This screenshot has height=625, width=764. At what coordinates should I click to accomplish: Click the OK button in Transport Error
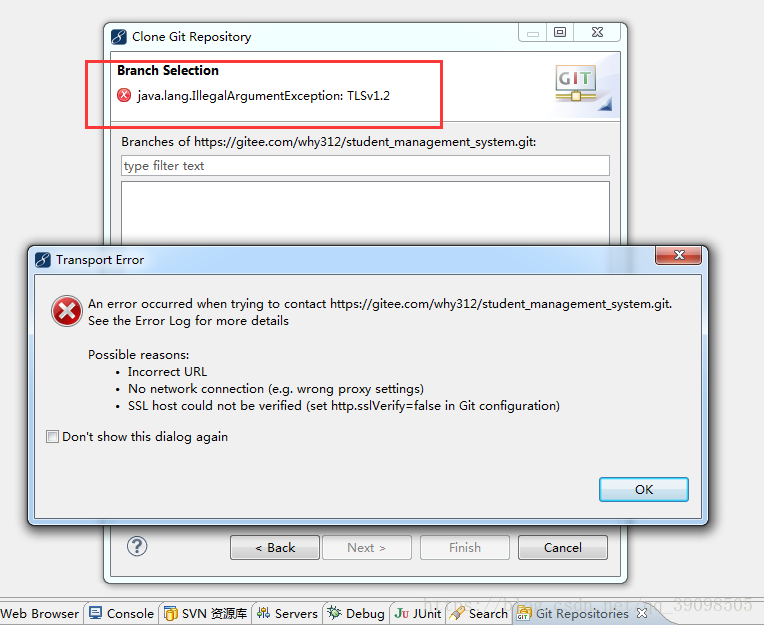pos(643,489)
